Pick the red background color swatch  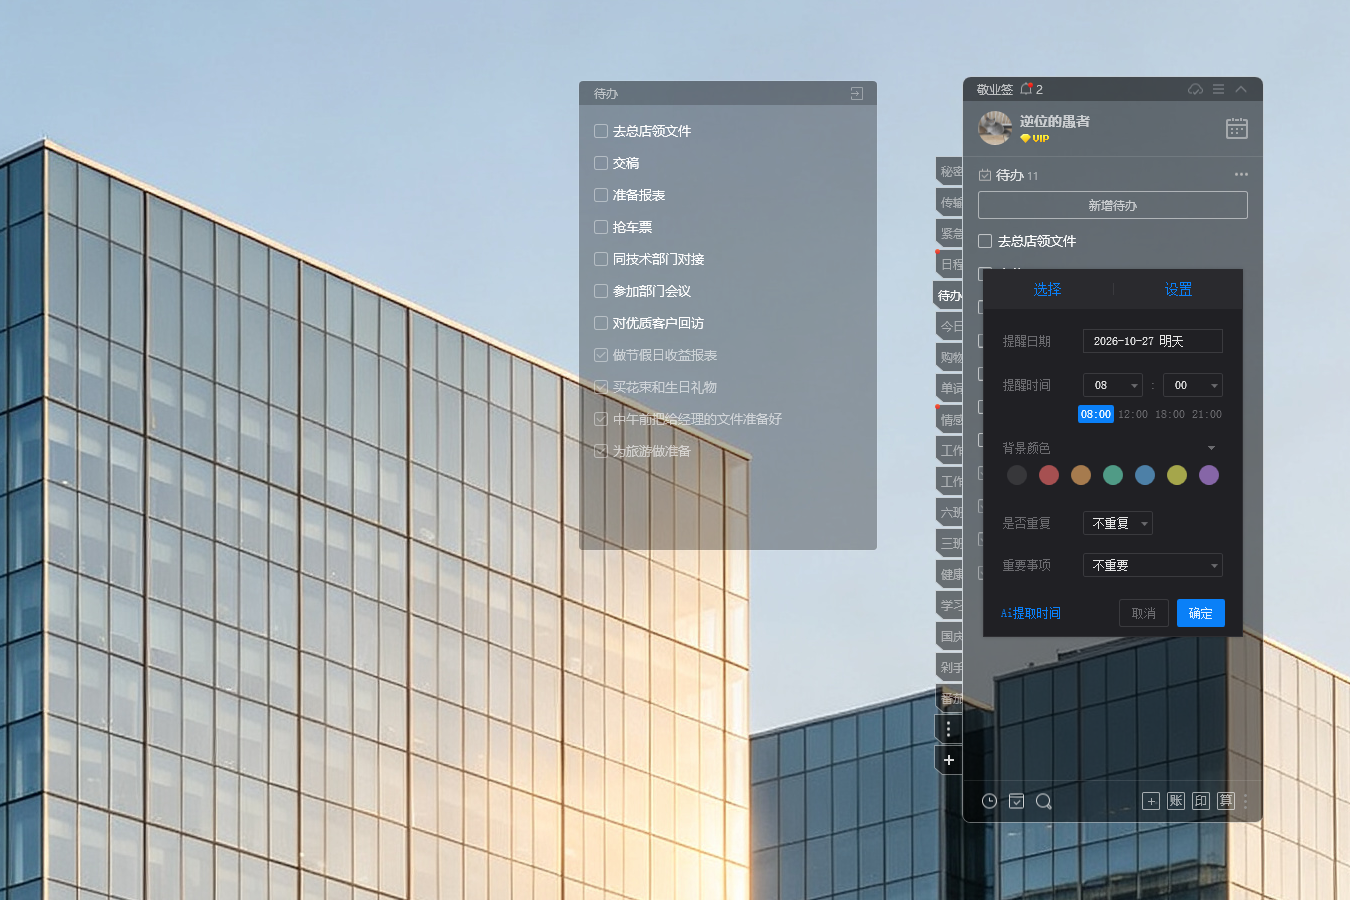1049,475
